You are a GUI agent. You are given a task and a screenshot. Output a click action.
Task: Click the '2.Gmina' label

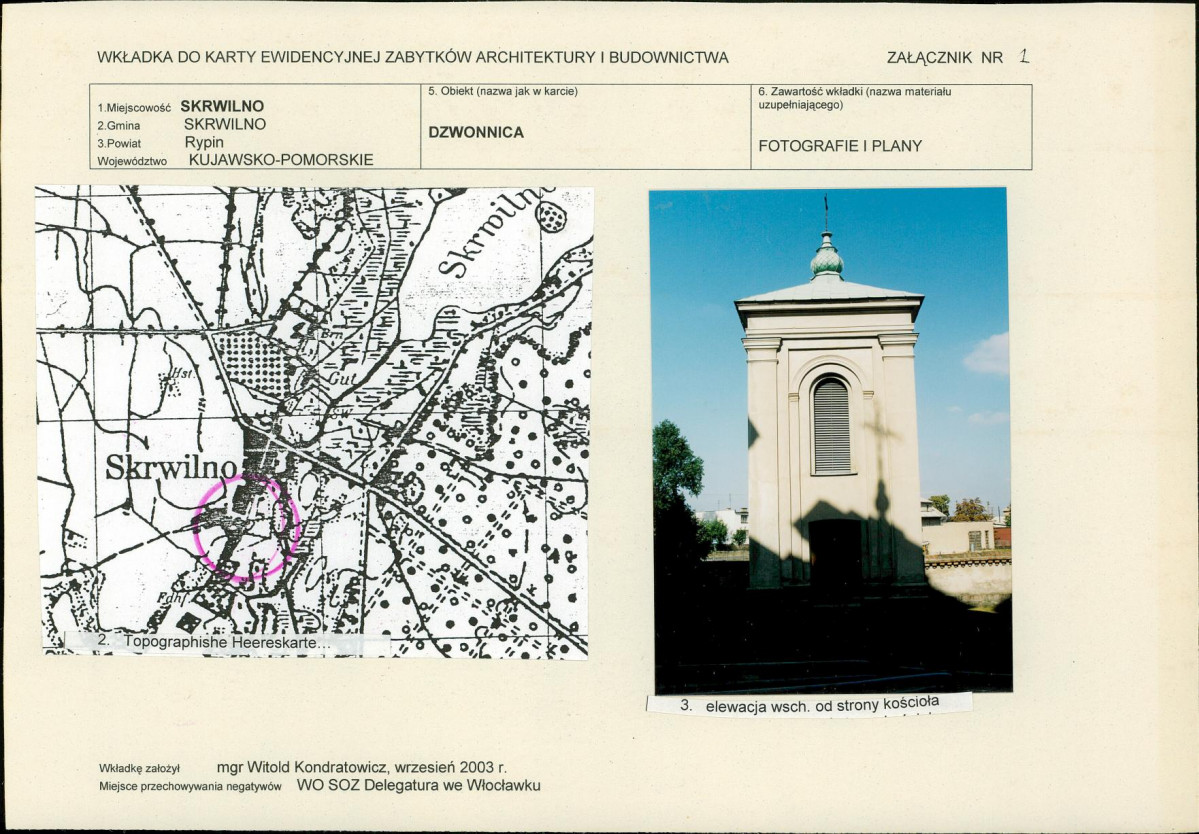(x=119, y=125)
